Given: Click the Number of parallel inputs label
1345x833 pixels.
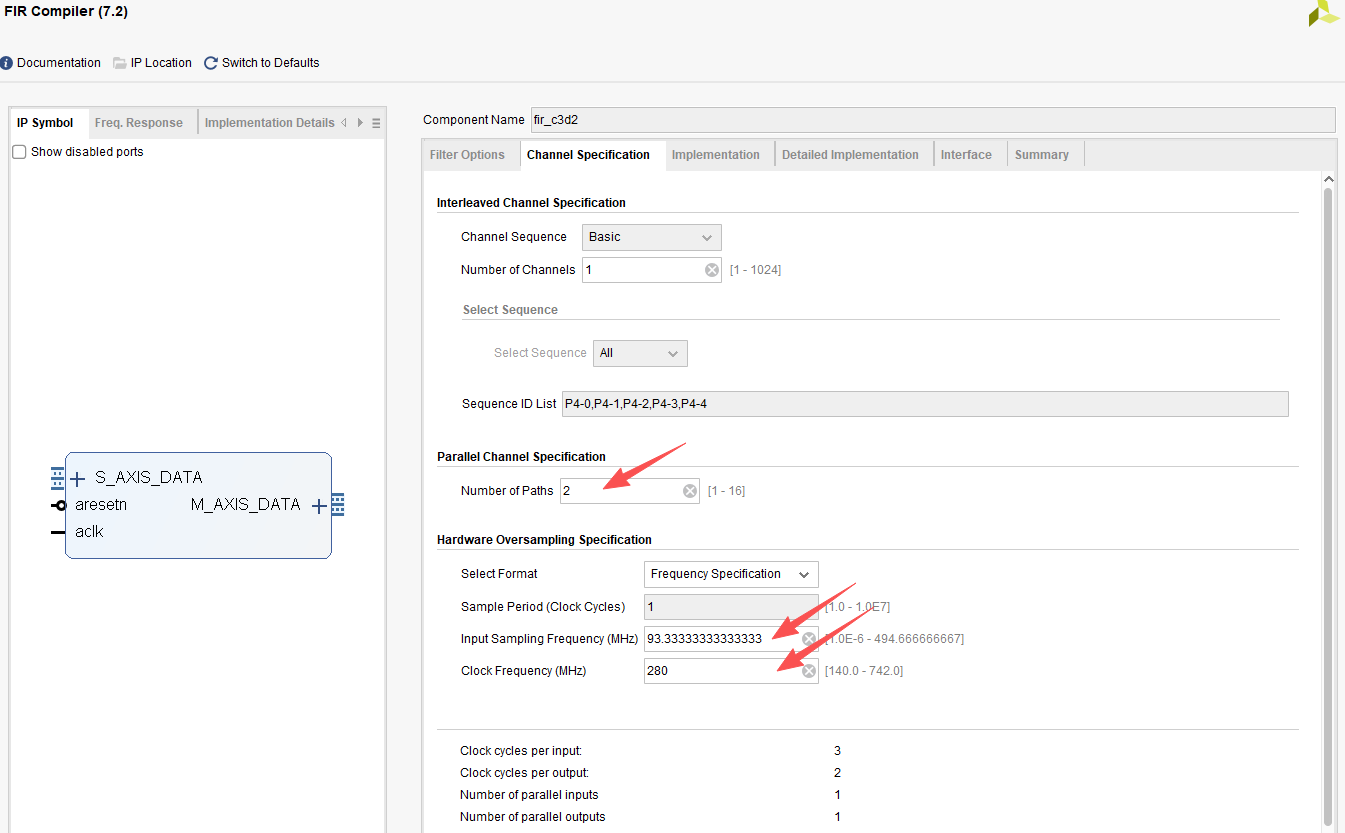Looking at the screenshot, I should pyautogui.click(x=529, y=795).
